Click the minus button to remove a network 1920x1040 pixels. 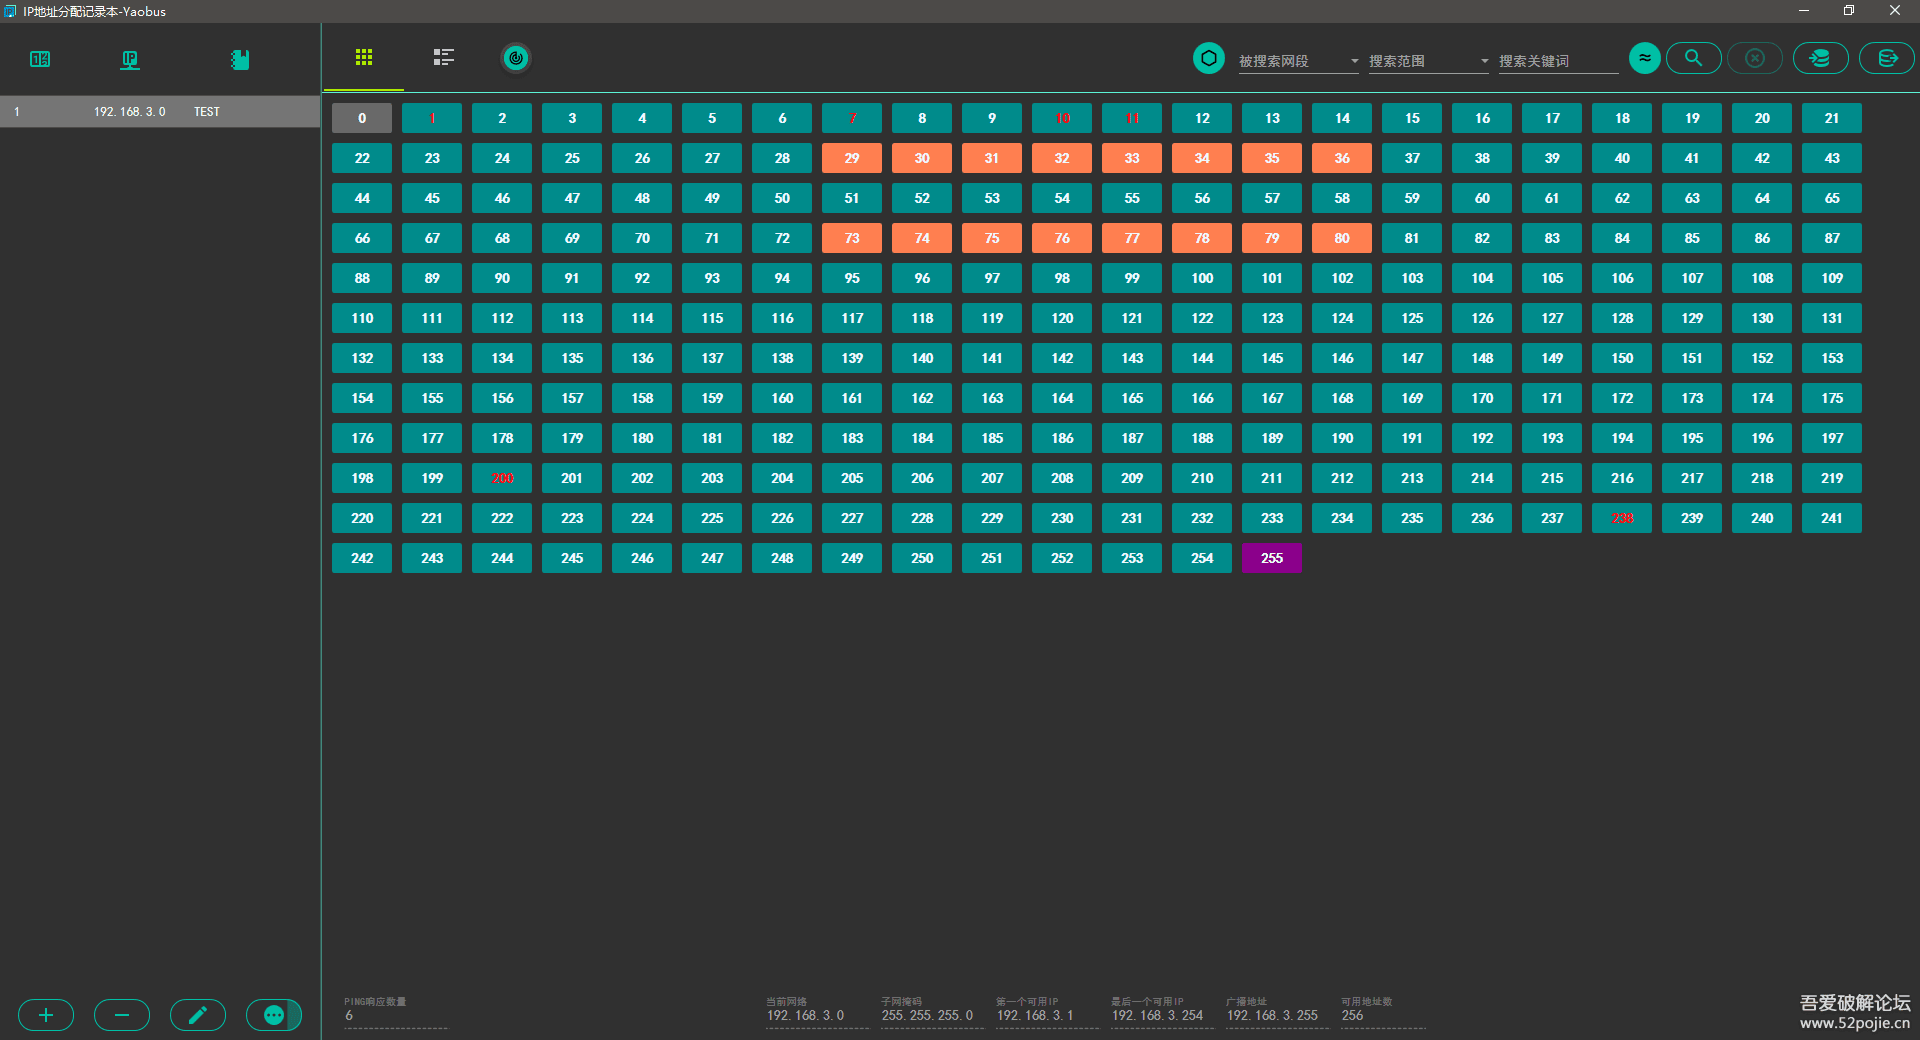tap(122, 1015)
